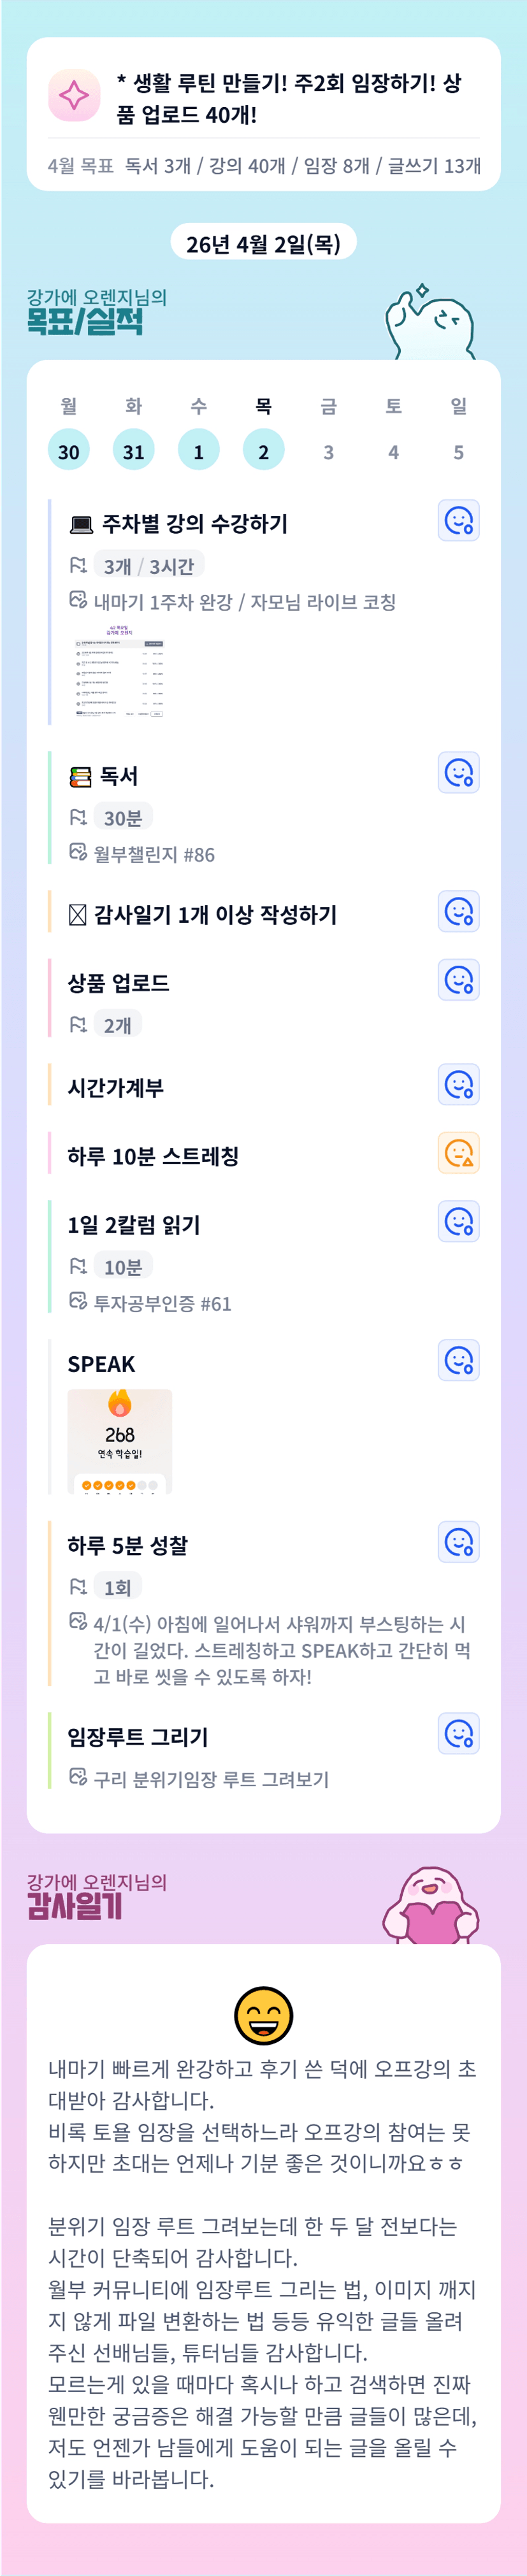The image size is (527, 2576).
Task: Click the smiley icon for 1일 2칼럼 읽기
Action: tap(458, 1222)
